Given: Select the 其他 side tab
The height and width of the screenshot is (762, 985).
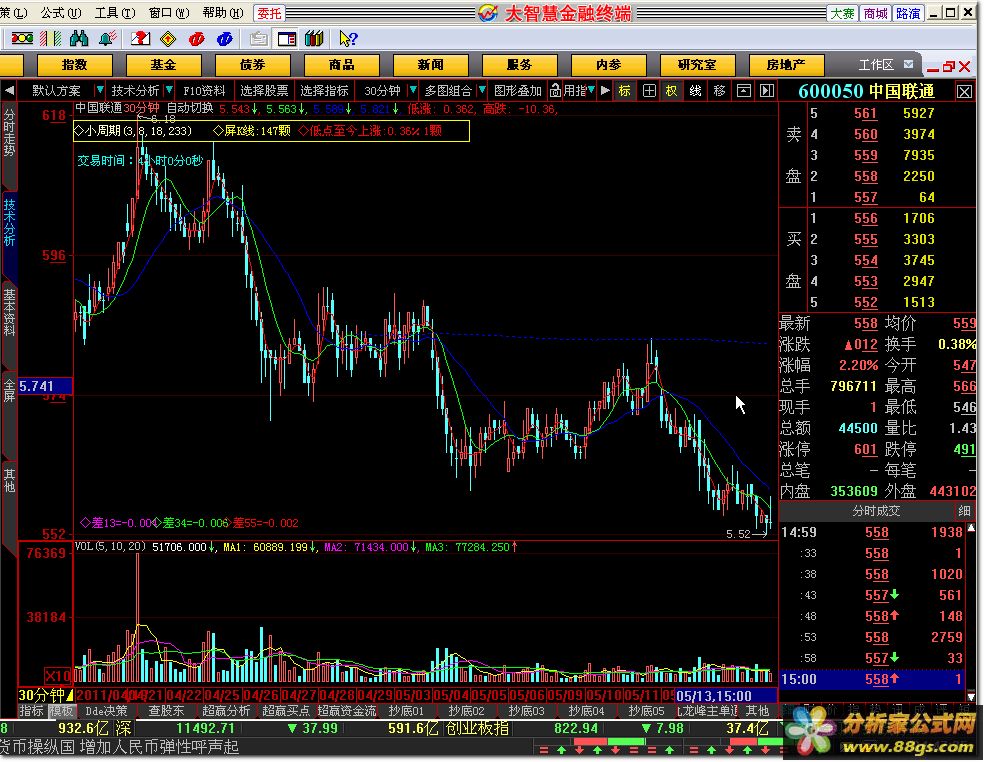Looking at the screenshot, I should point(9,479).
